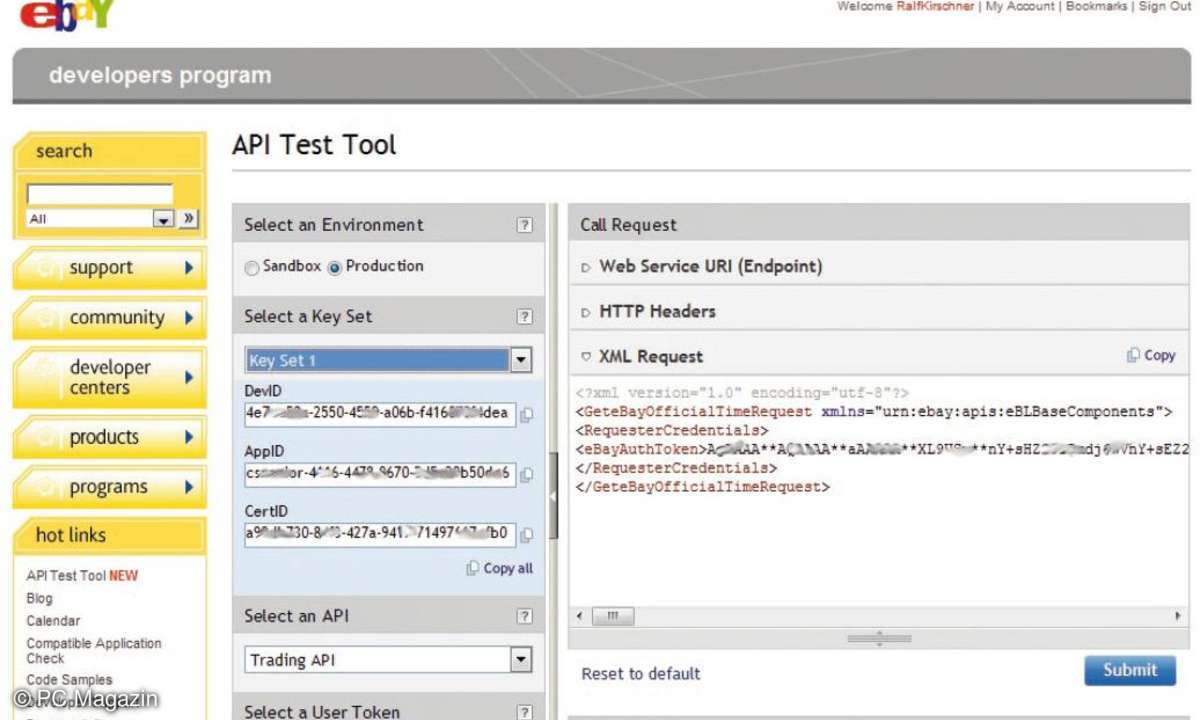This screenshot has height=720, width=1200.
Task: Open the Bookmarks link
Action: [1097, 6]
